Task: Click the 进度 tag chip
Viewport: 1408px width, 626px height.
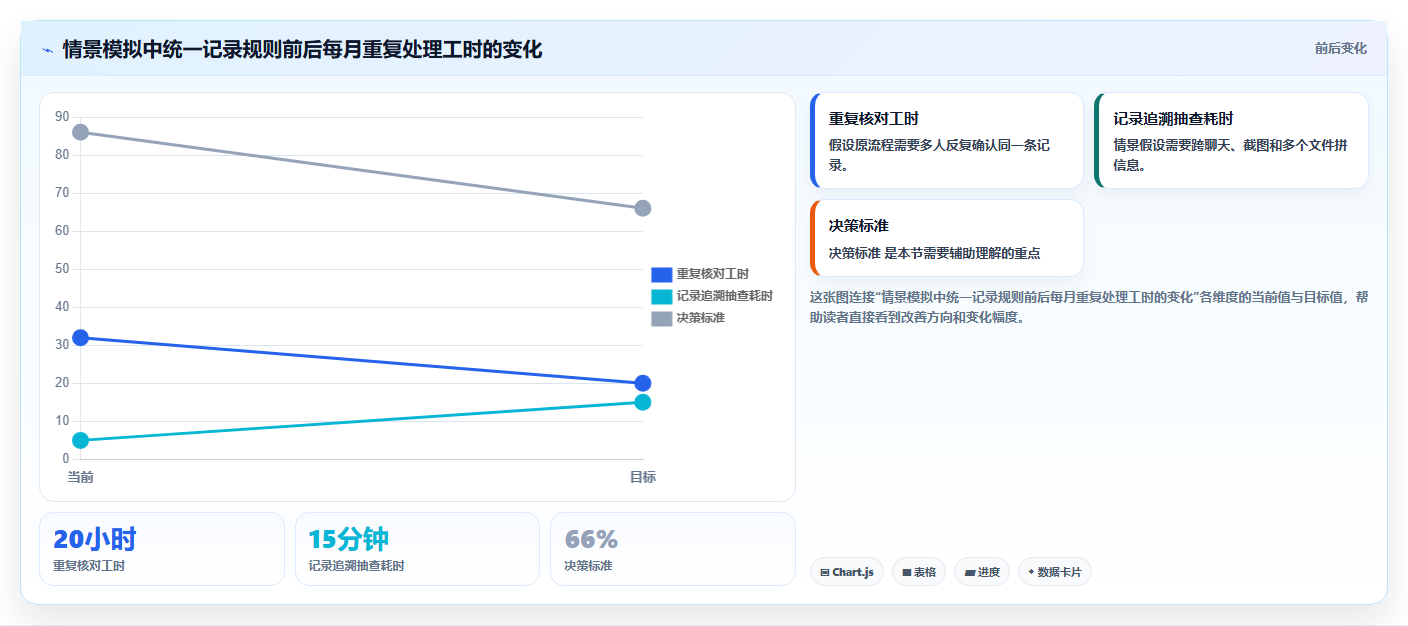Action: click(x=982, y=572)
